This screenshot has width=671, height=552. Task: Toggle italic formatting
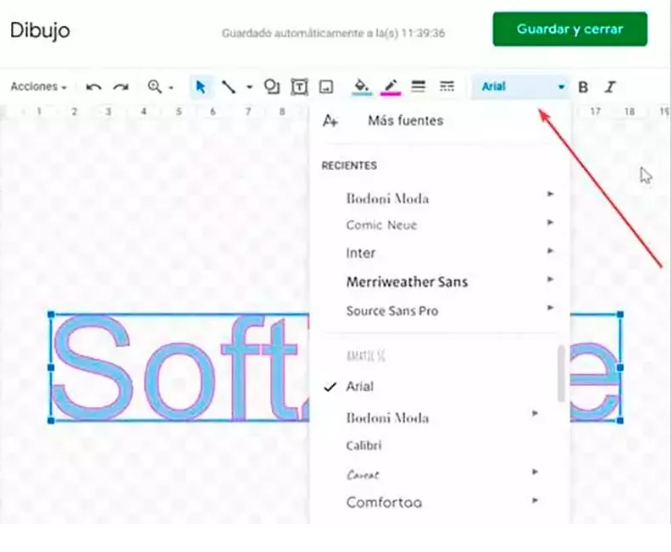(610, 87)
